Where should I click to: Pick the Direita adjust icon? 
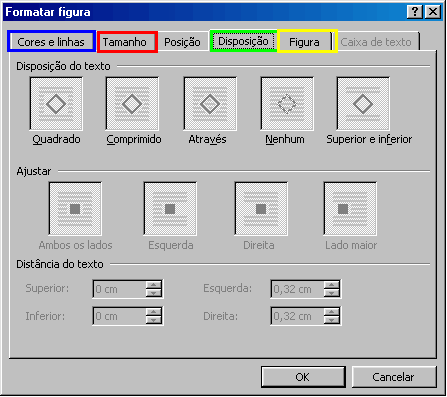pyautogui.click(x=261, y=209)
